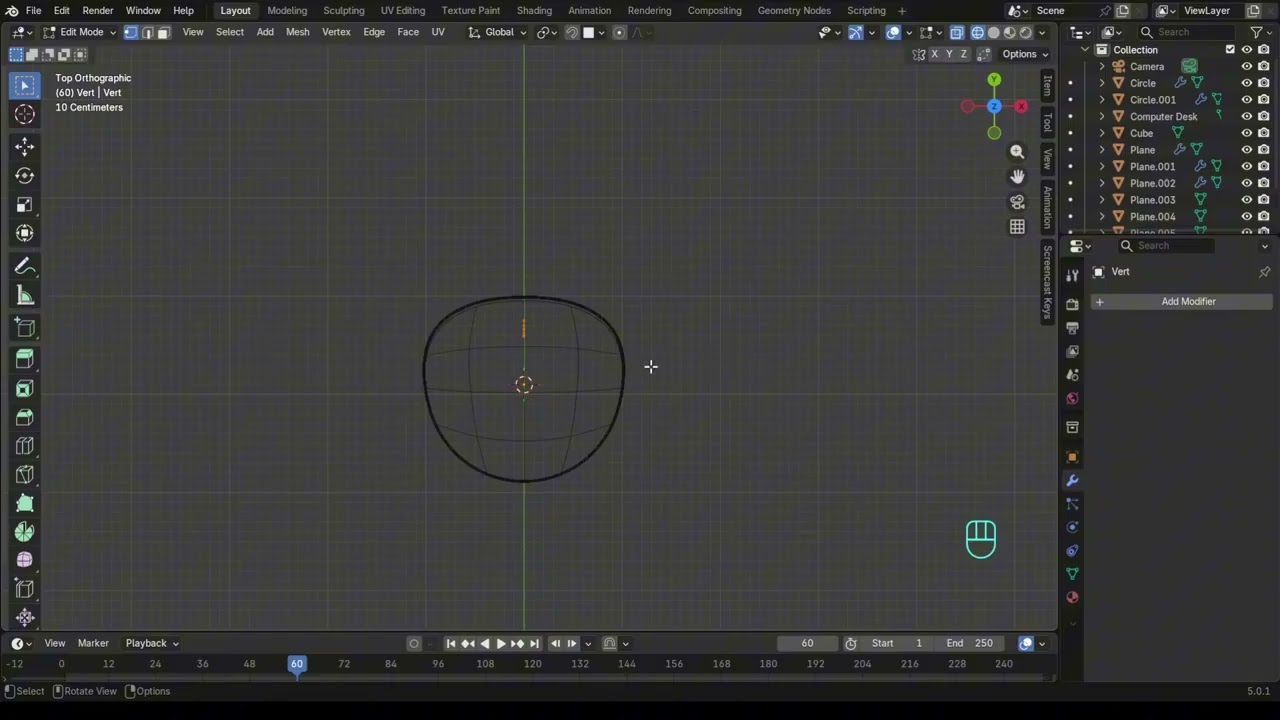Screen dimensions: 1280x720
Task: Select the Measure tool
Action: (x=25, y=296)
